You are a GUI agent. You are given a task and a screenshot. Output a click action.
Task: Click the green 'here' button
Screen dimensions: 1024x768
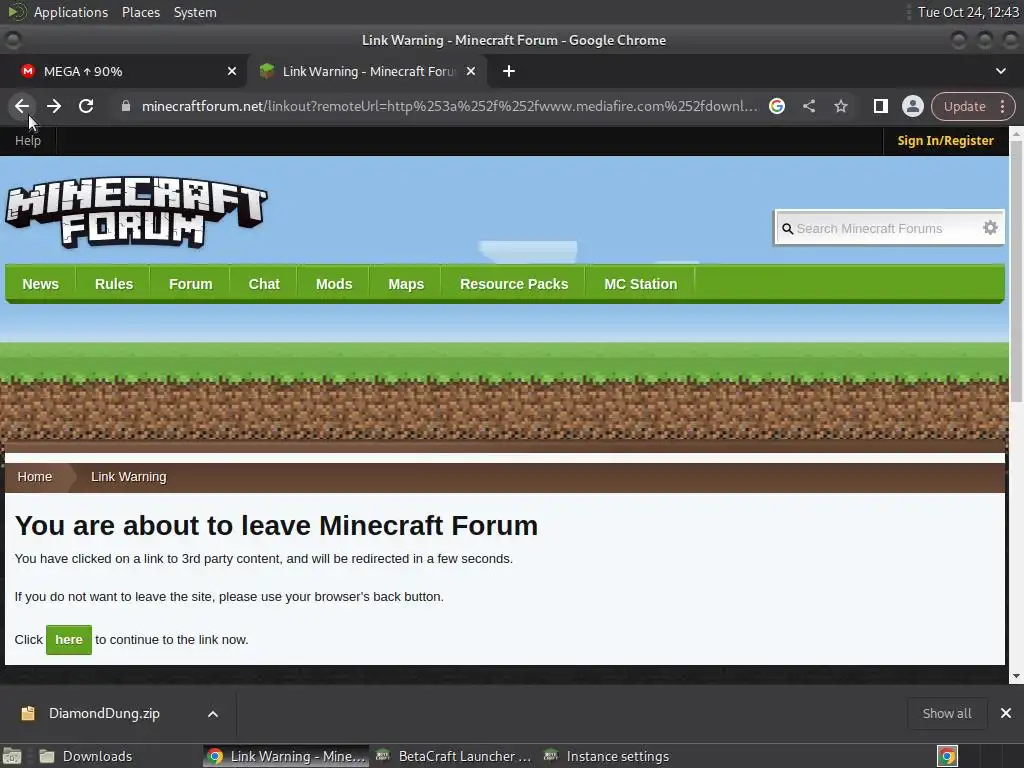click(x=69, y=639)
